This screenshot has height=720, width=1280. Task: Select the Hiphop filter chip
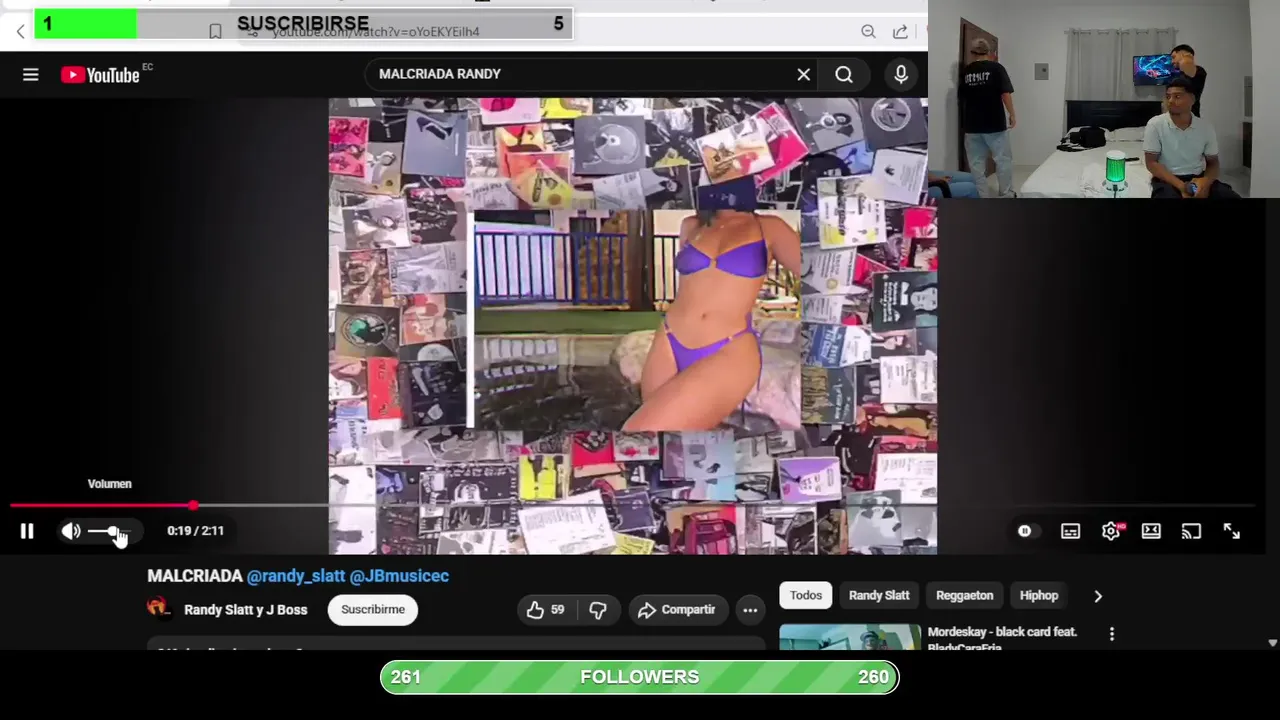1038,595
